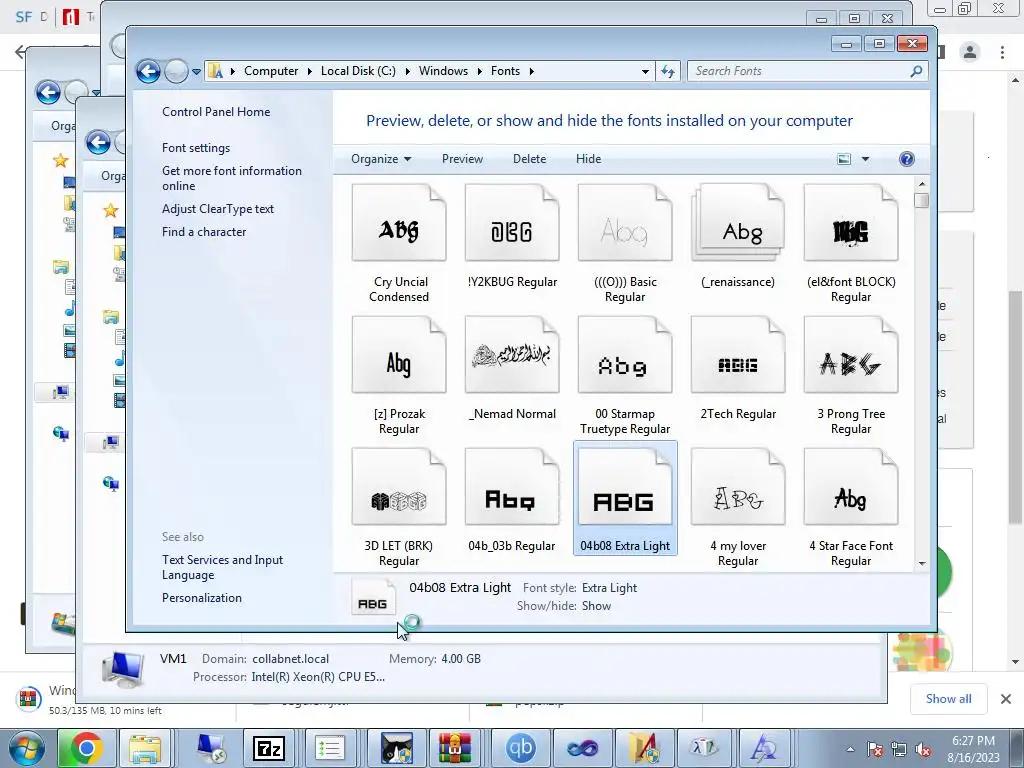
Task: Click the Local Disk (C:) breadcrumb
Action: pyautogui.click(x=358, y=71)
